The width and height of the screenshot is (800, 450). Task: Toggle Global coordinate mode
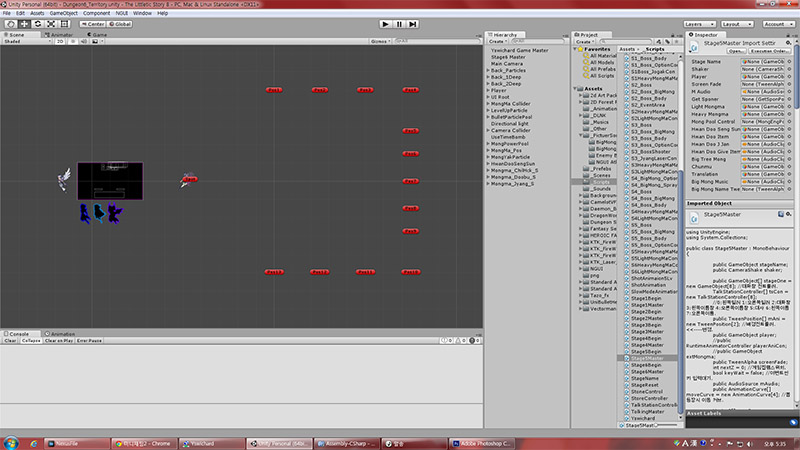(120, 24)
